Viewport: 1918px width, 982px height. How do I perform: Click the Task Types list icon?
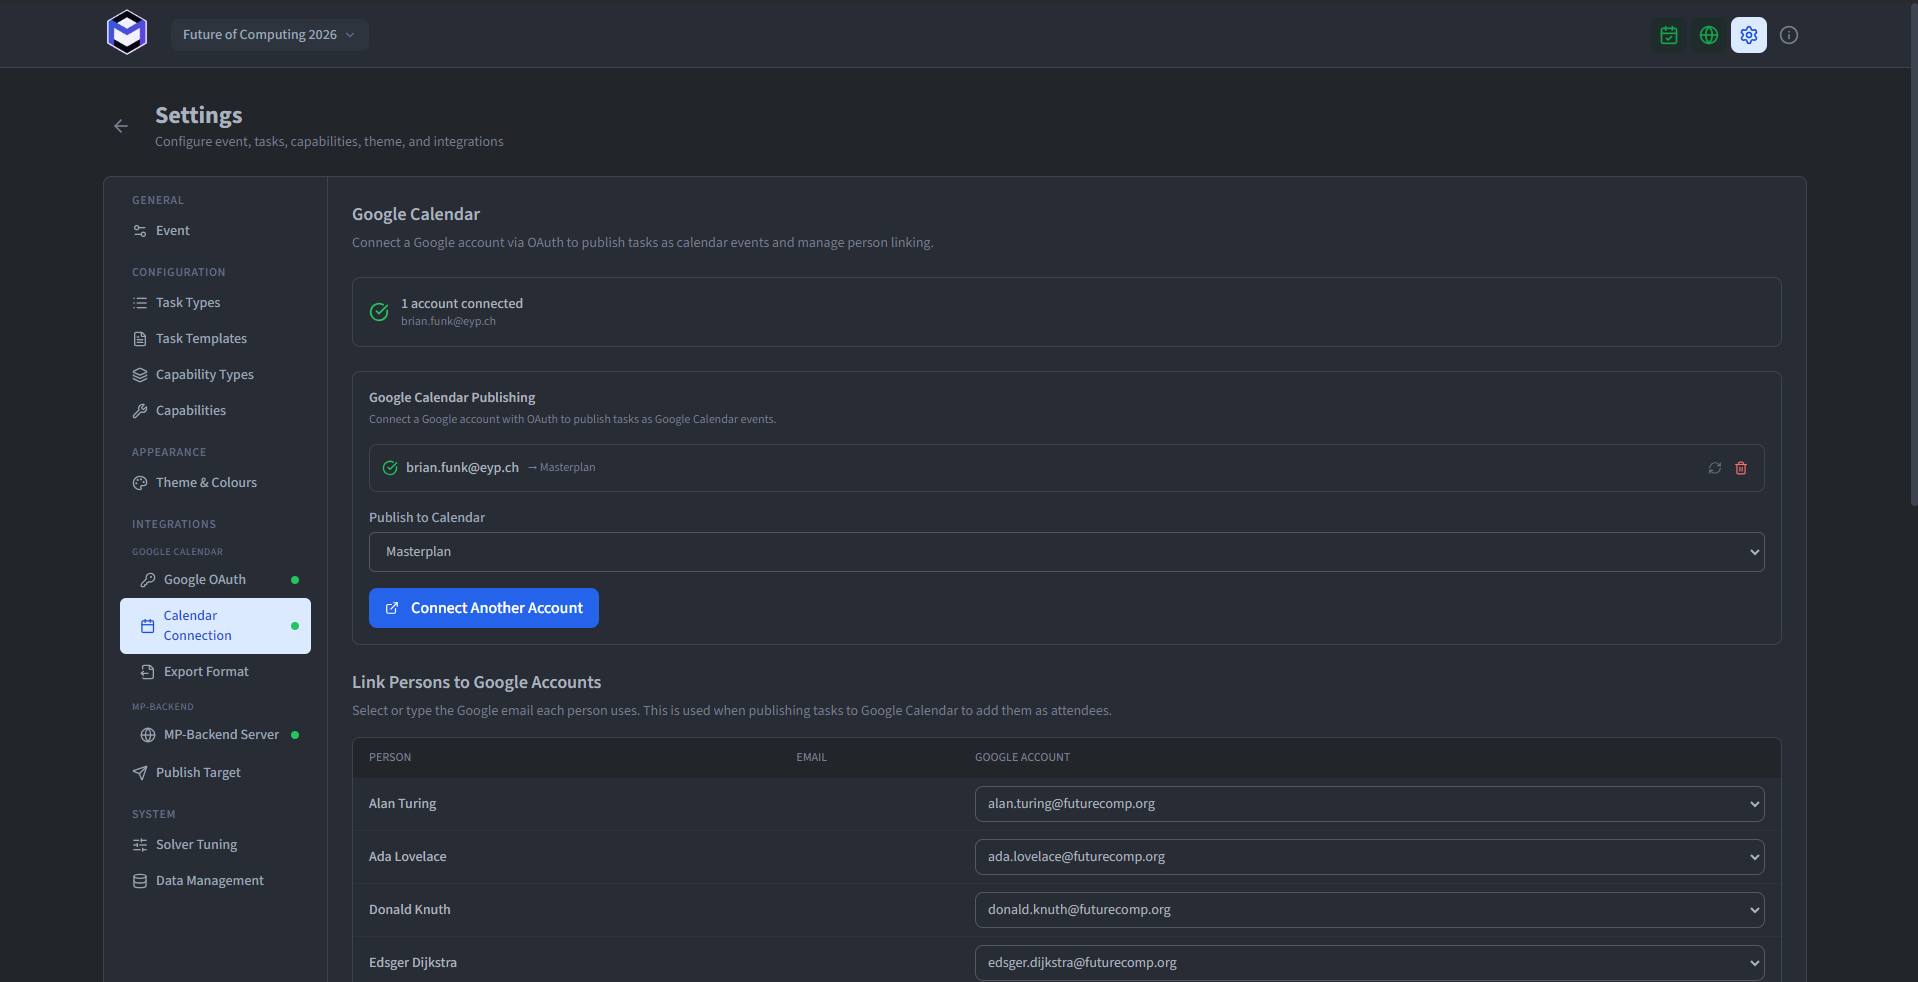[140, 303]
